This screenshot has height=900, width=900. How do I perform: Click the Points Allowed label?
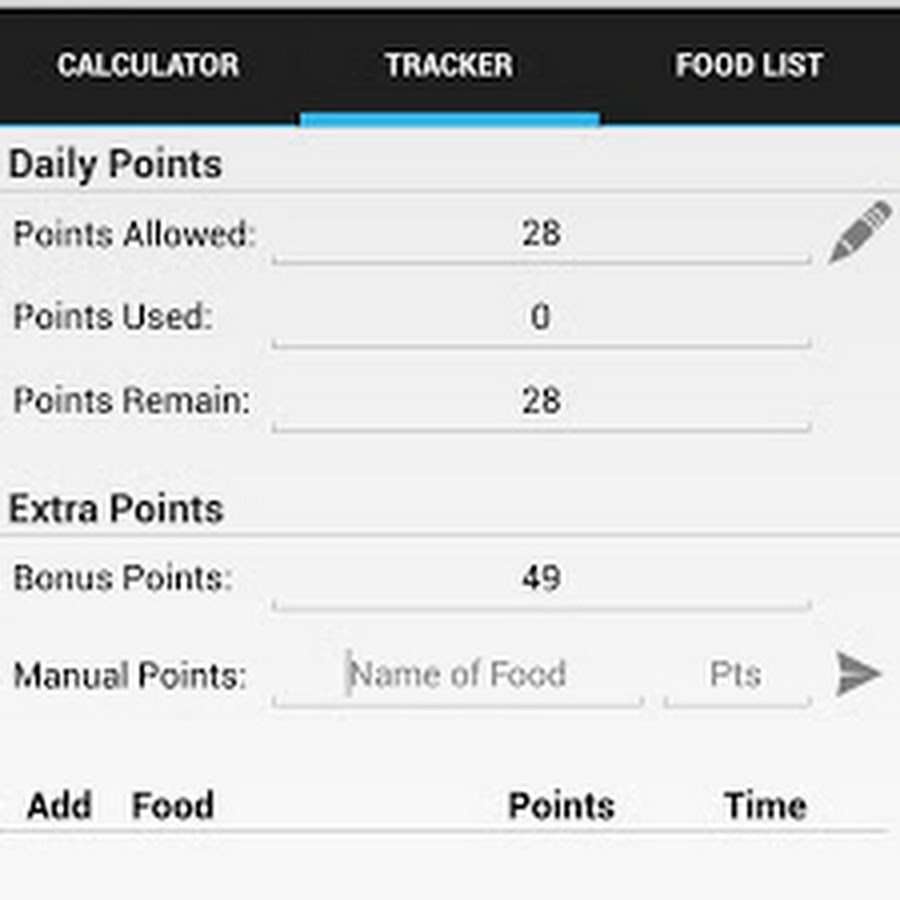point(134,234)
